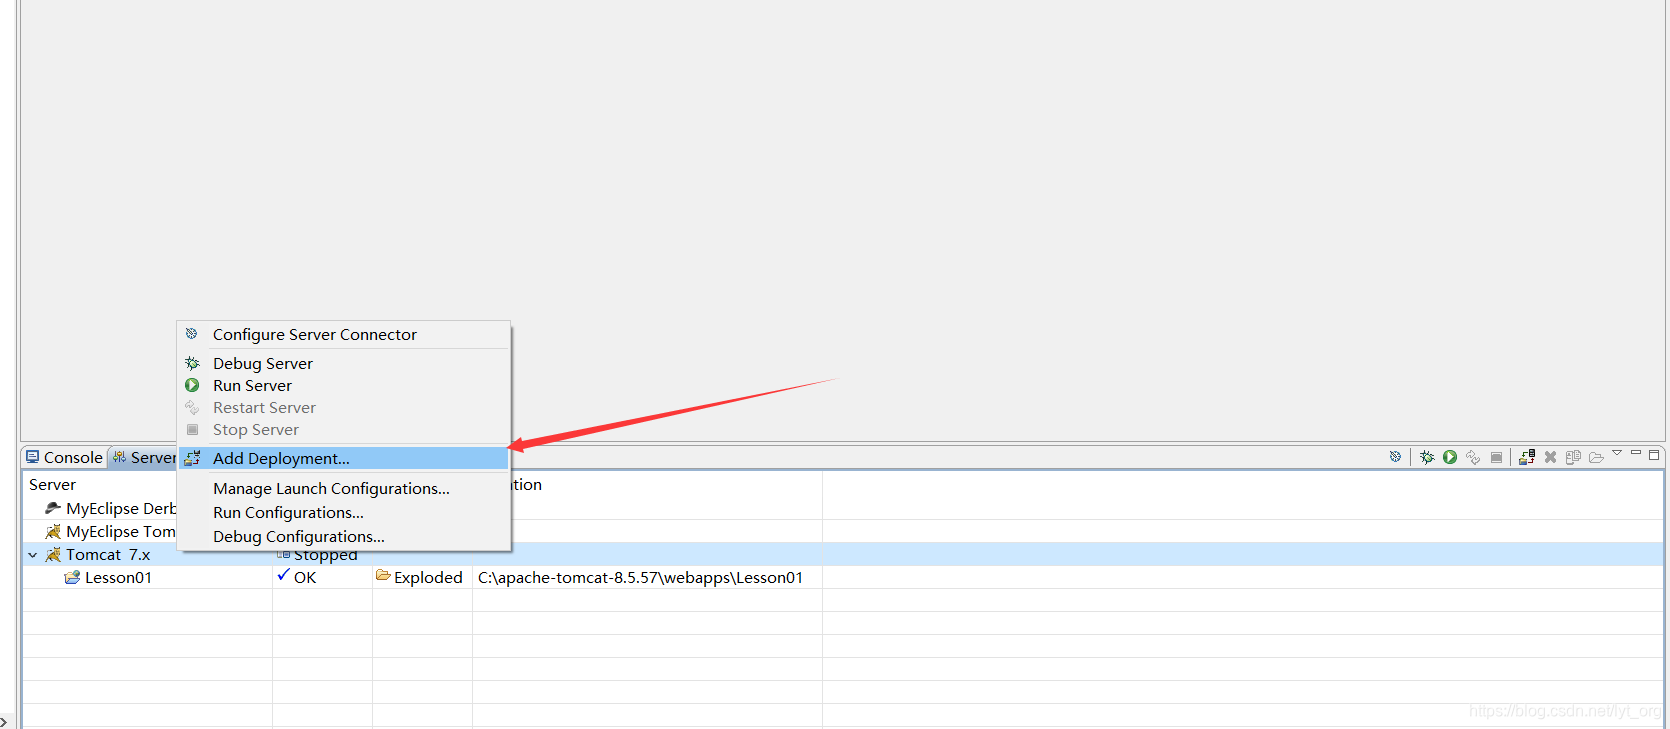Image resolution: width=1670 pixels, height=729 pixels.
Task: Click the Console tab icon
Action: 33,456
